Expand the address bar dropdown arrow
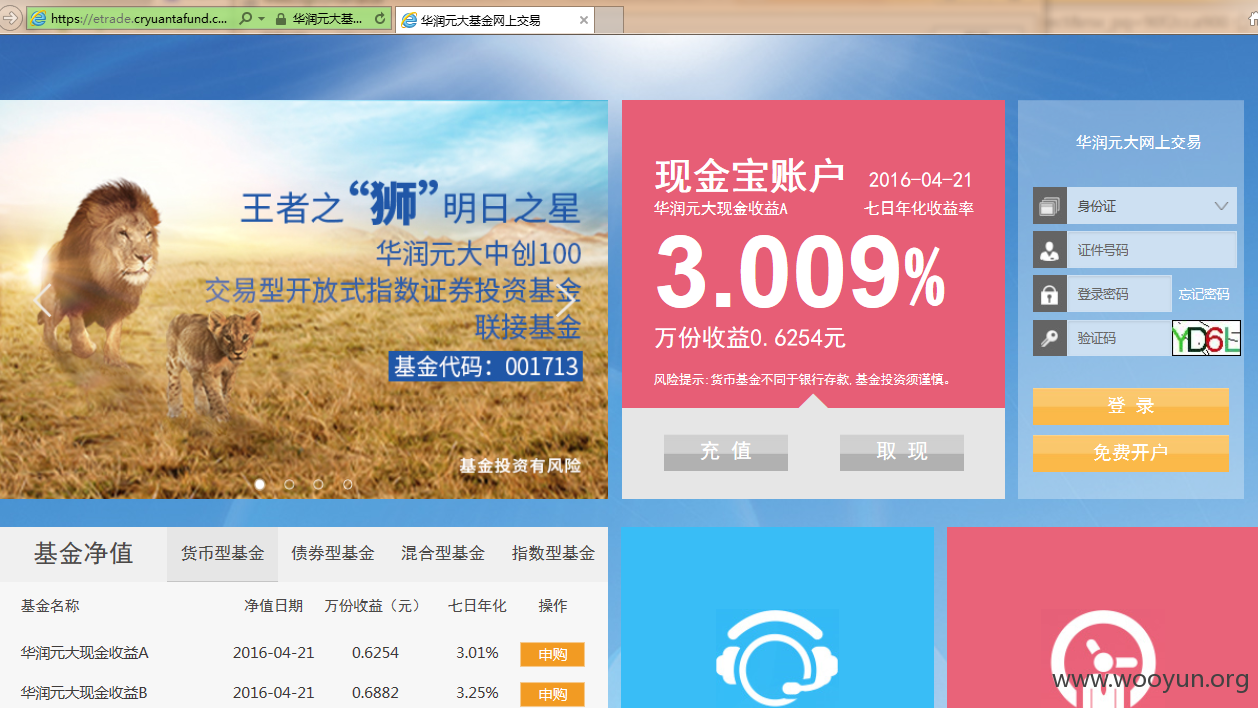The width and height of the screenshot is (1258, 708). 262,19
